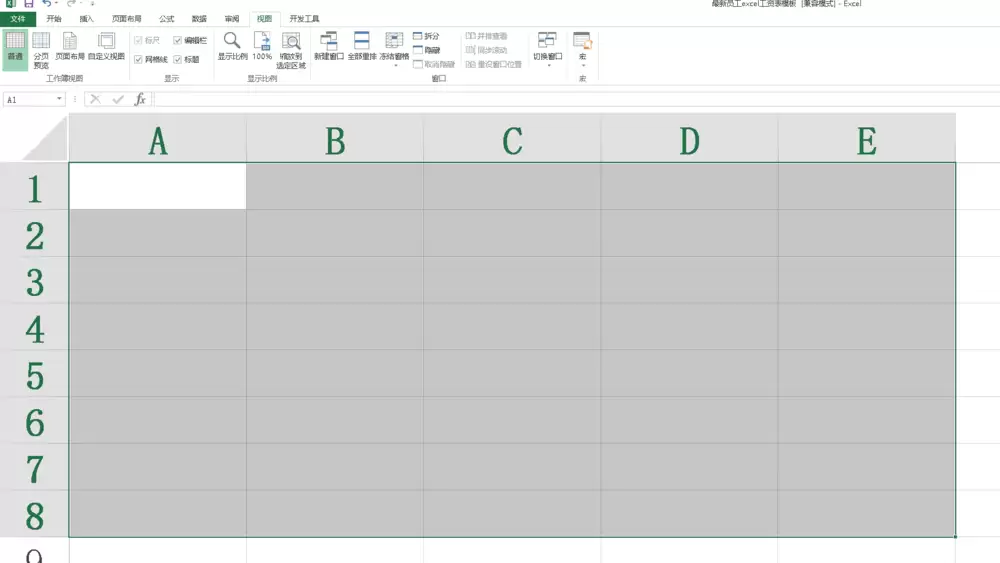Viewport: 1000px width, 563px height.
Task: Click the fx Insert Function icon
Action: [x=140, y=99]
